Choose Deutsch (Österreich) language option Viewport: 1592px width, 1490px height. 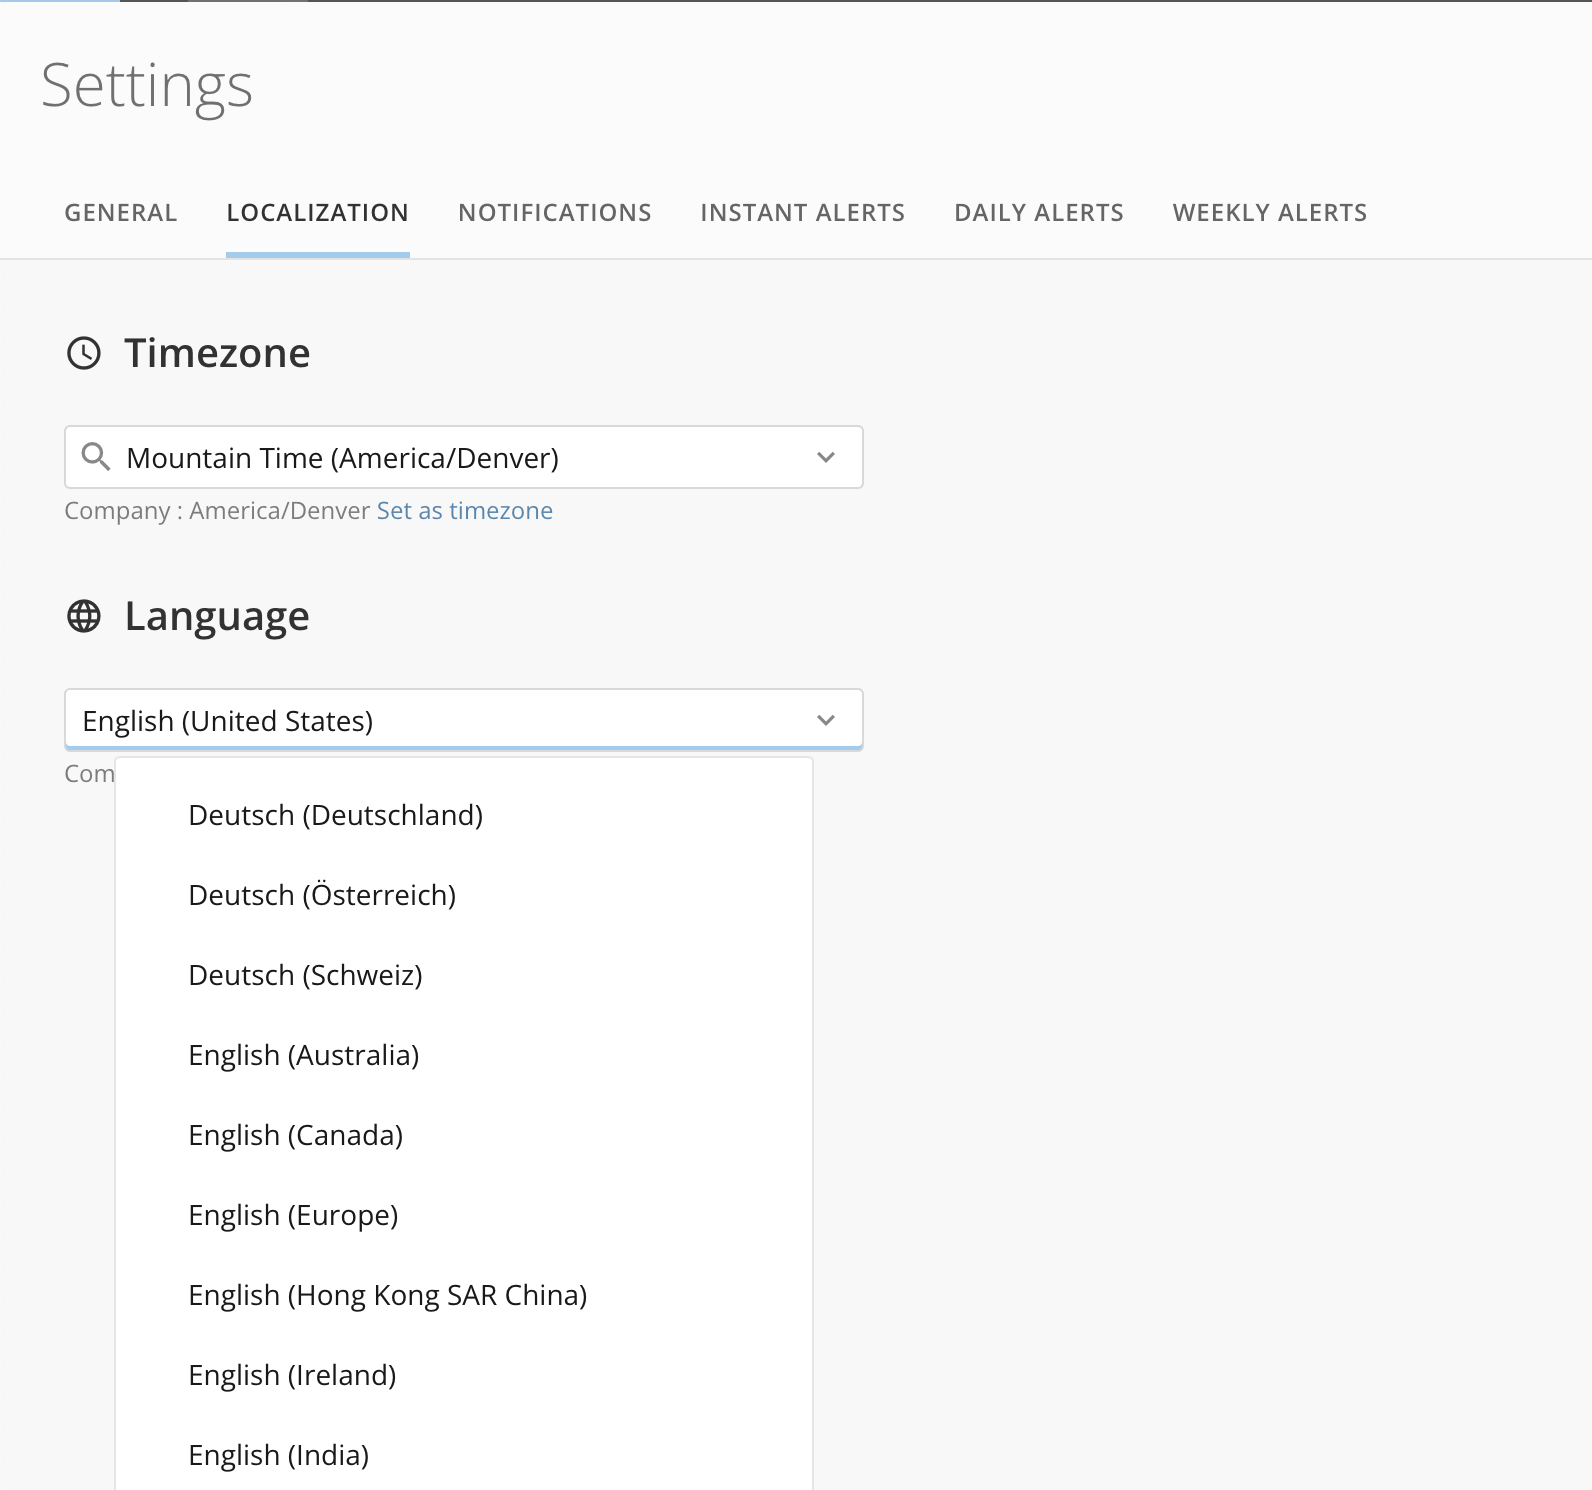(322, 895)
